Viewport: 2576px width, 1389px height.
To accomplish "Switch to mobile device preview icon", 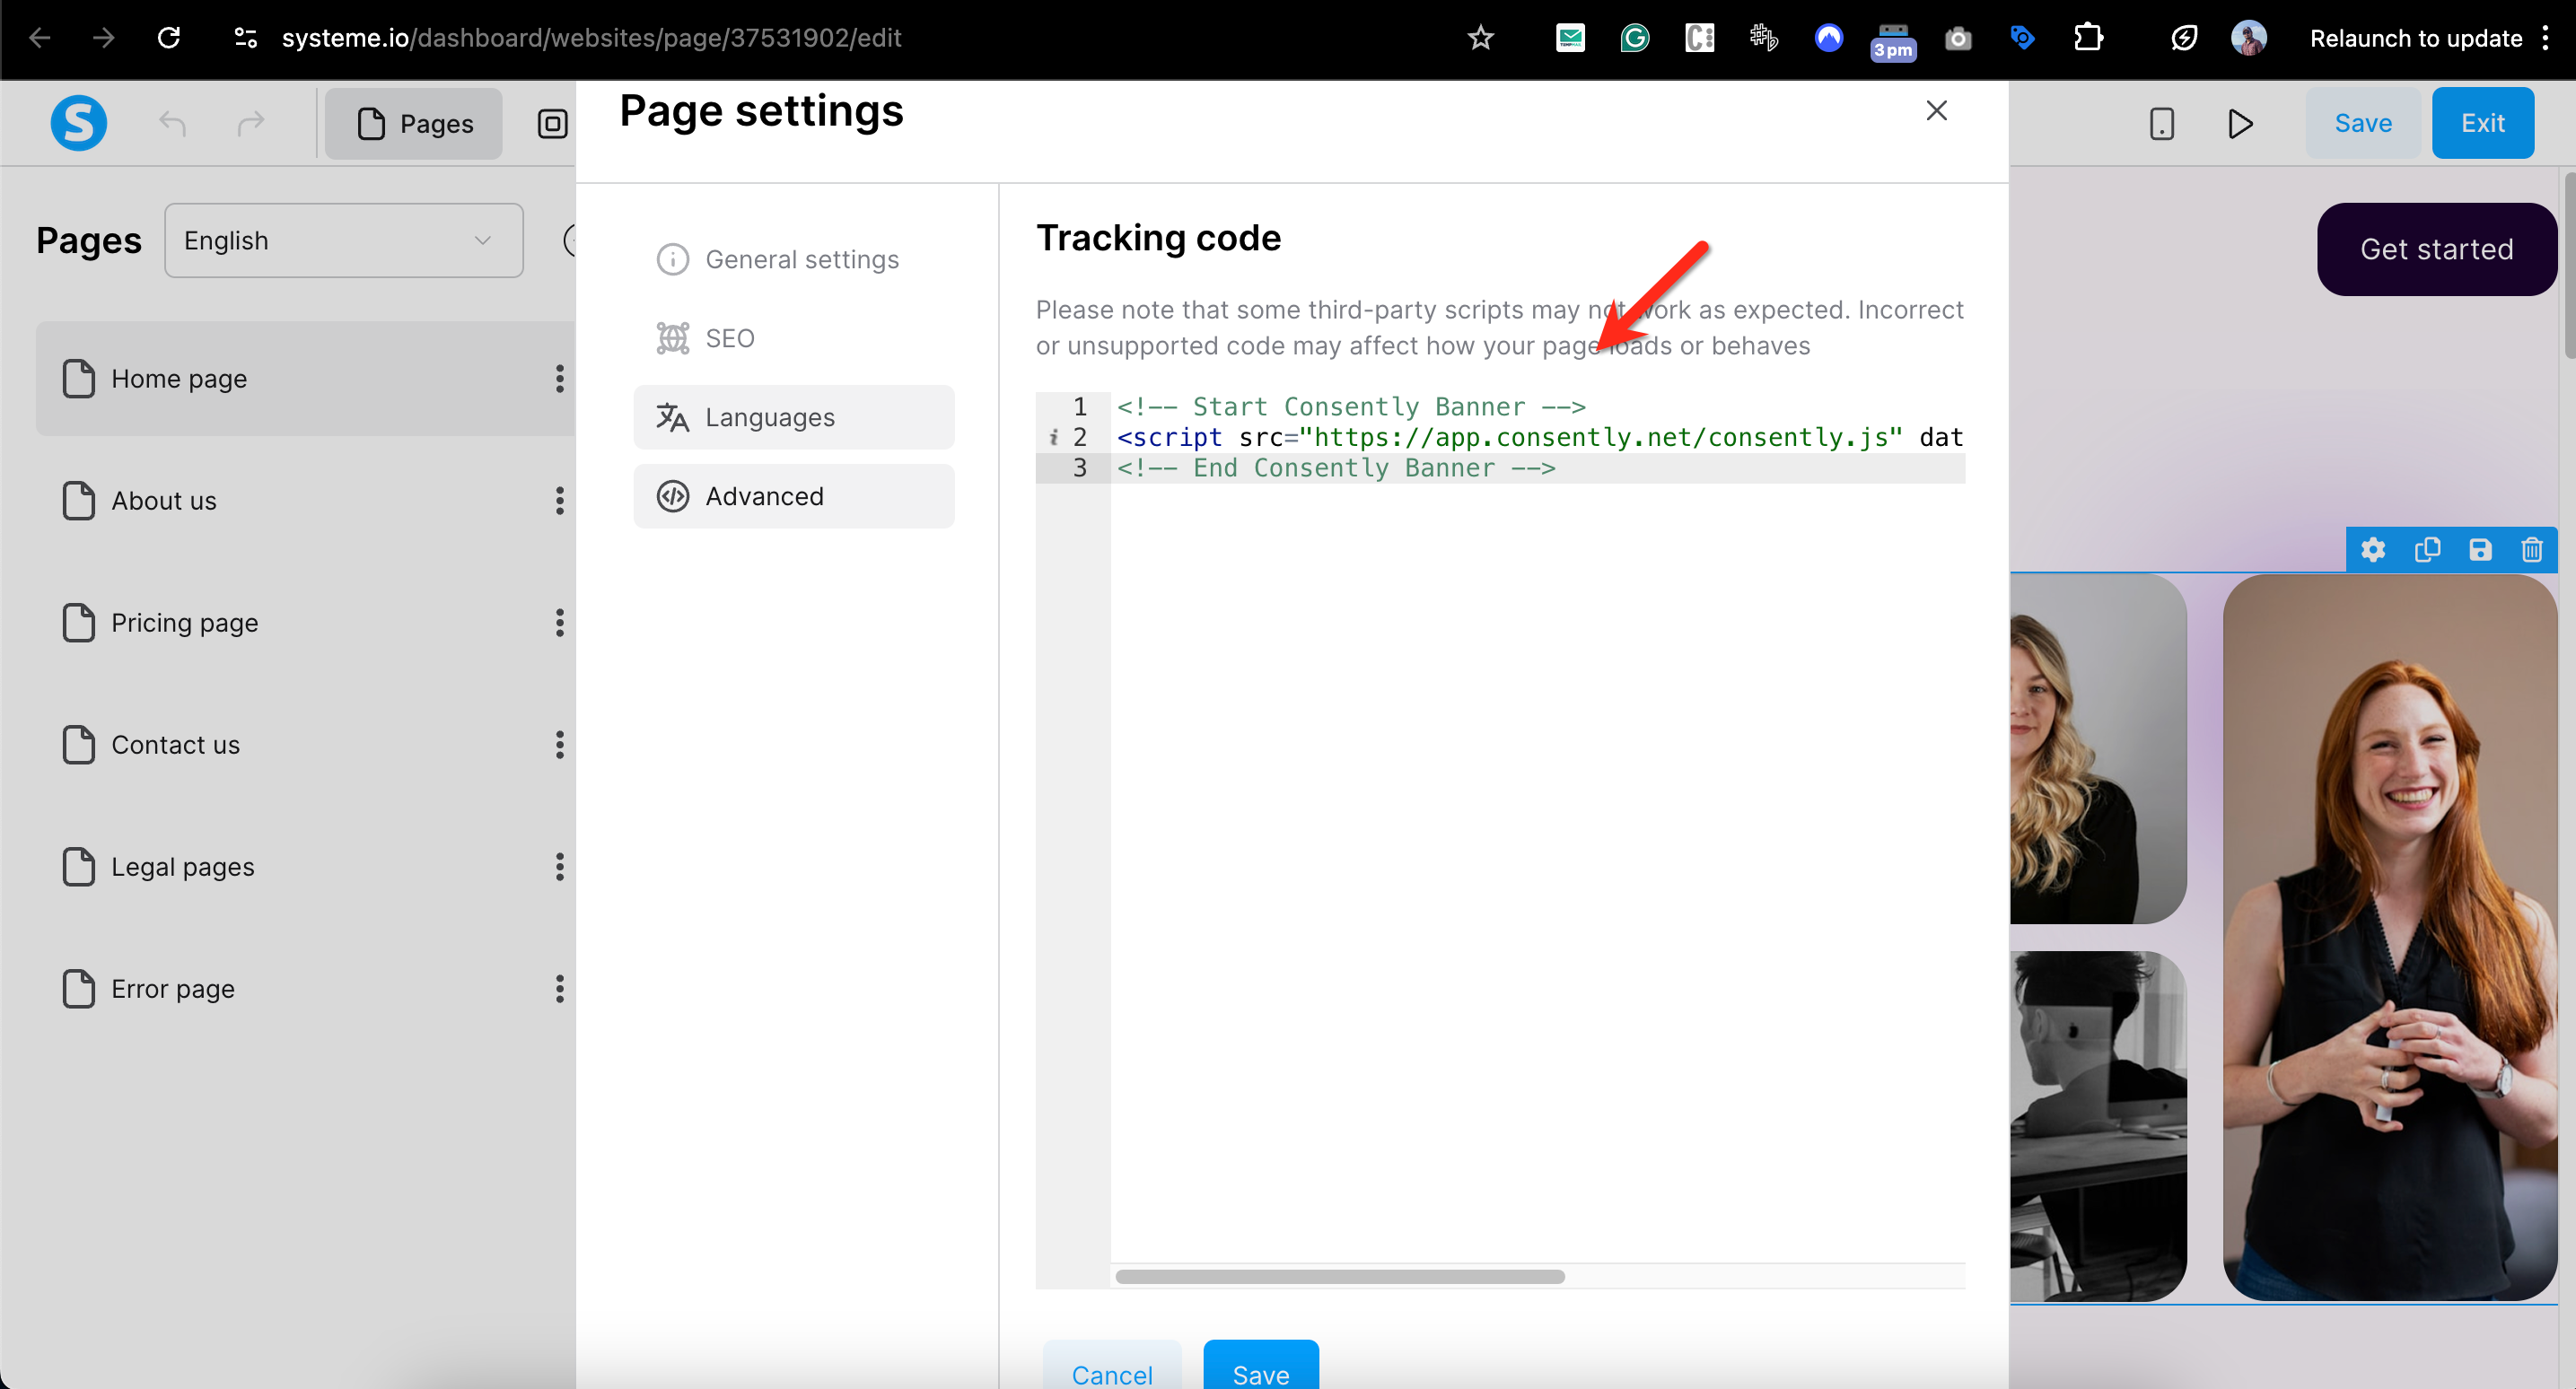I will coord(2161,124).
